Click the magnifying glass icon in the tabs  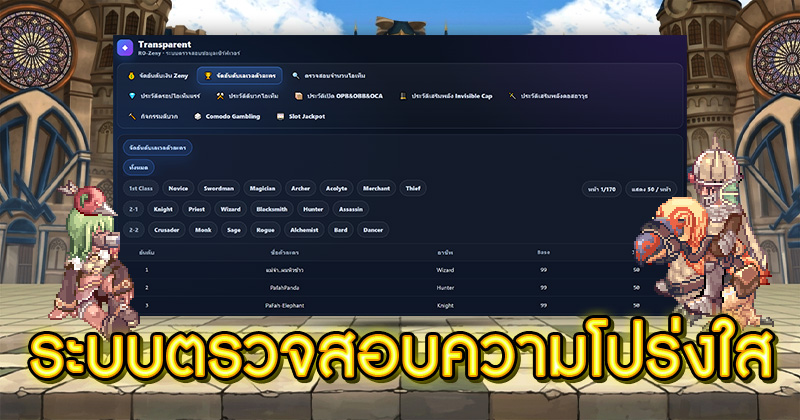[x=295, y=76]
